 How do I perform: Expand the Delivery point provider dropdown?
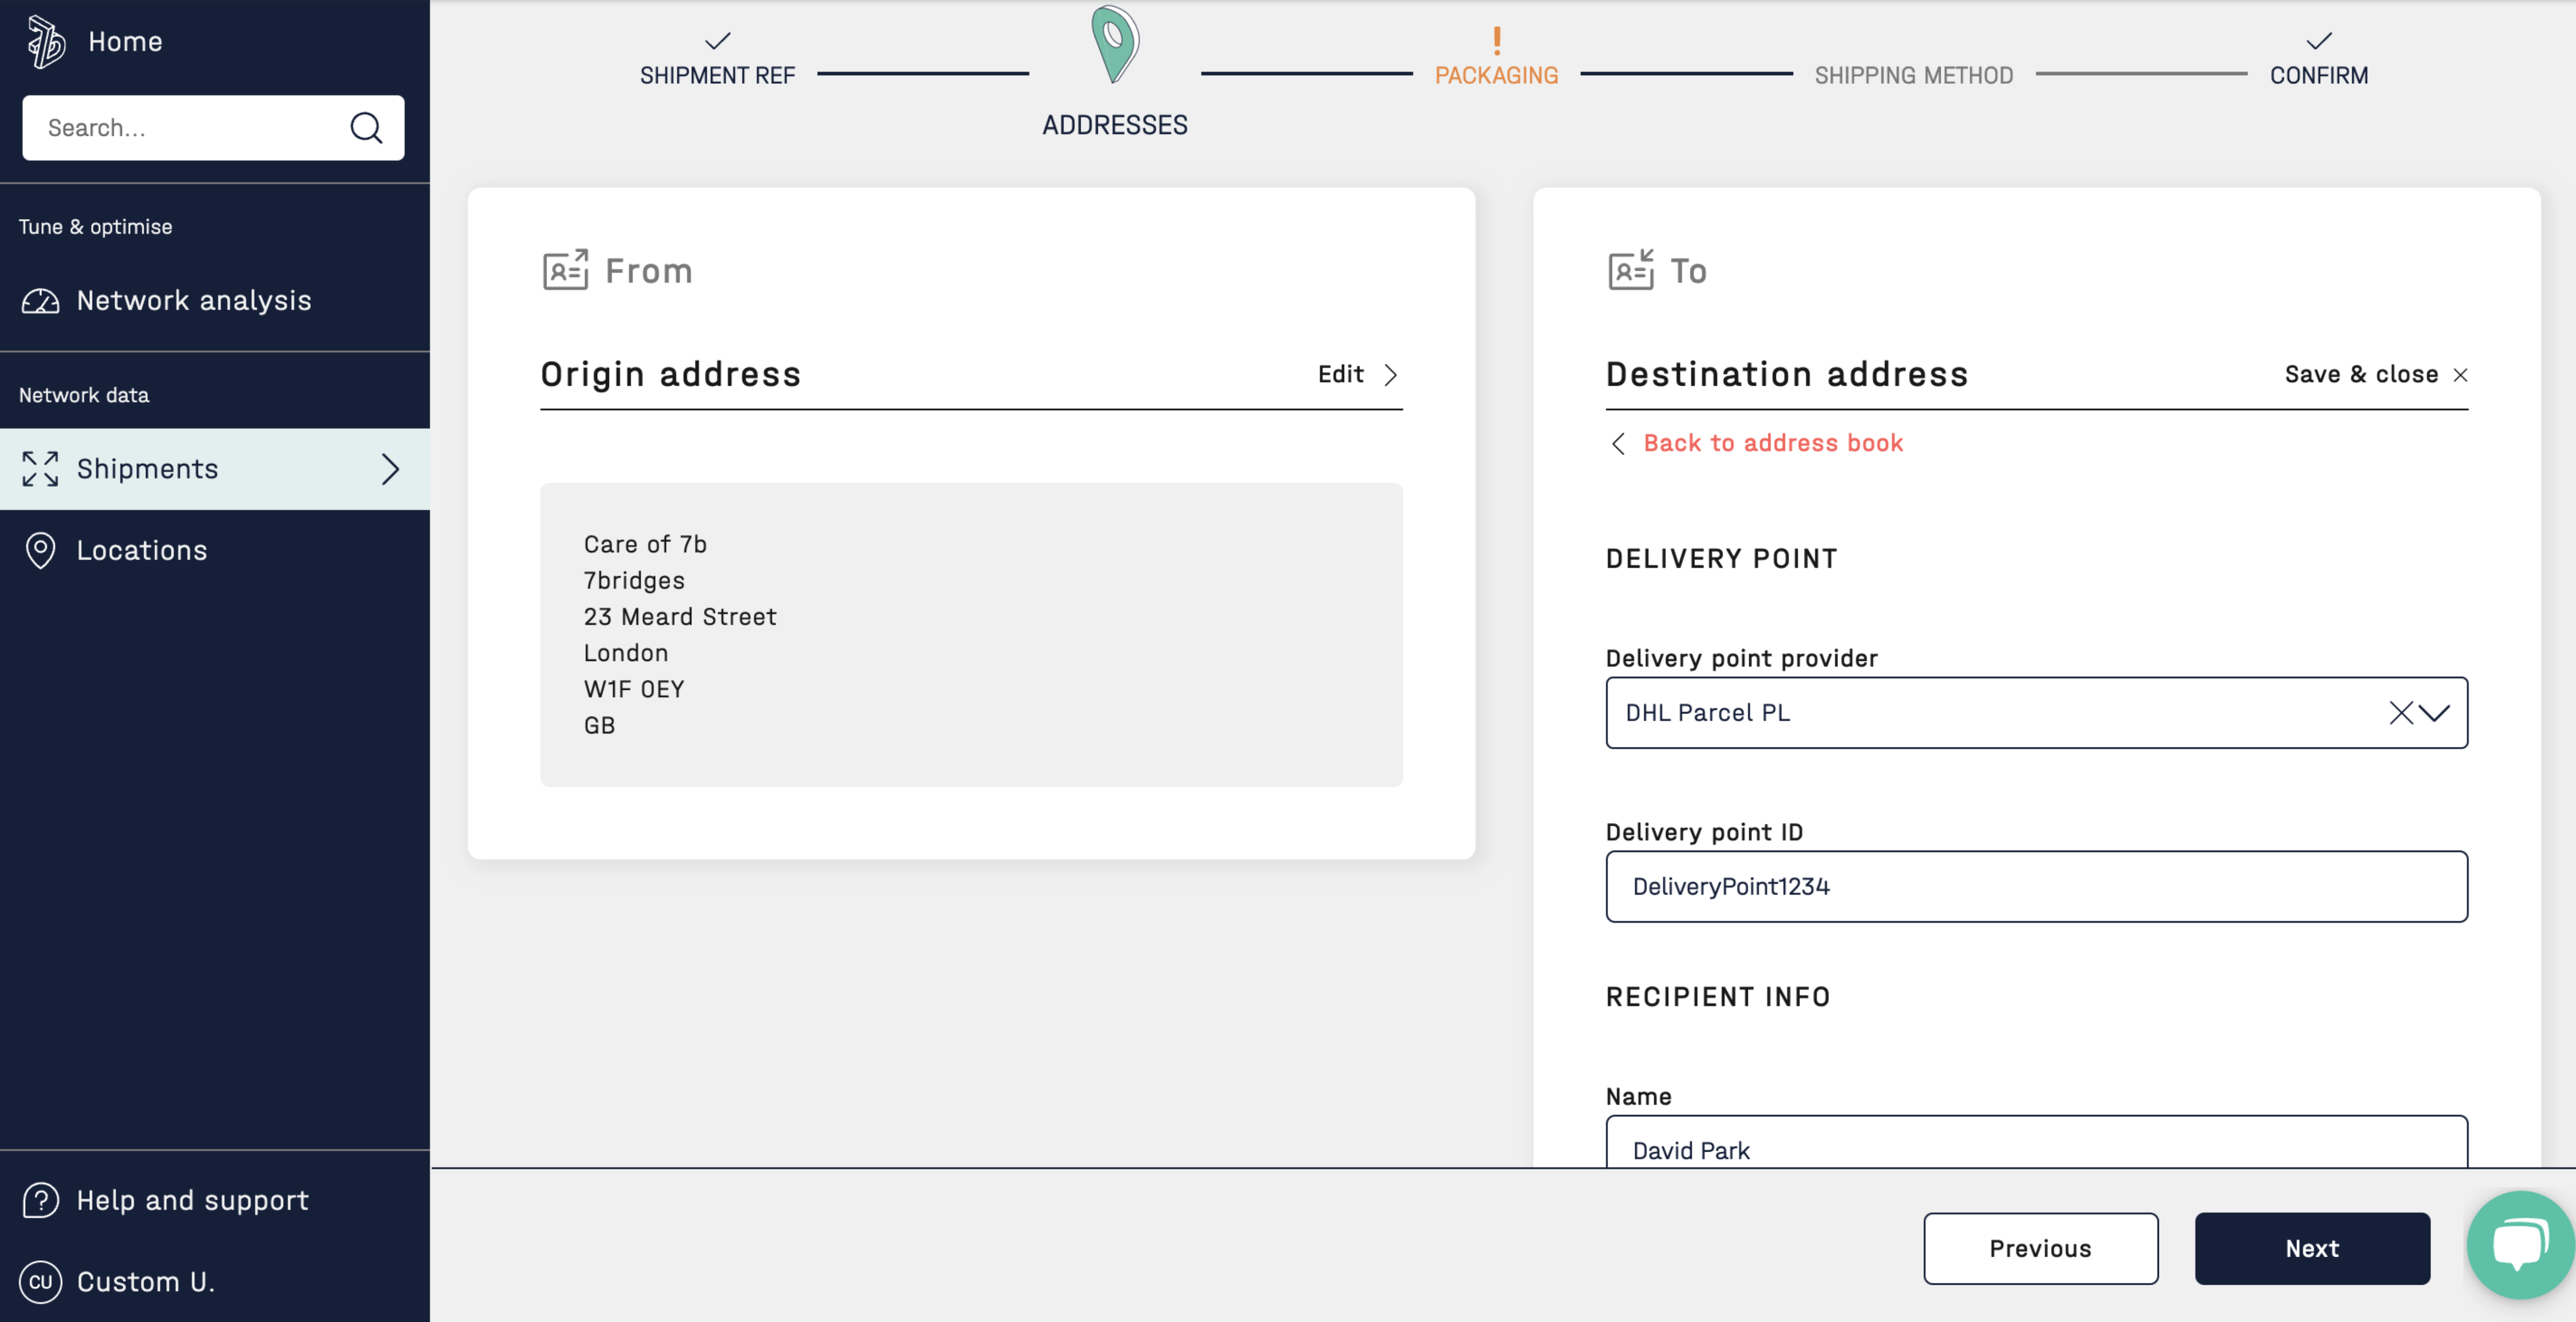[x=2435, y=713]
